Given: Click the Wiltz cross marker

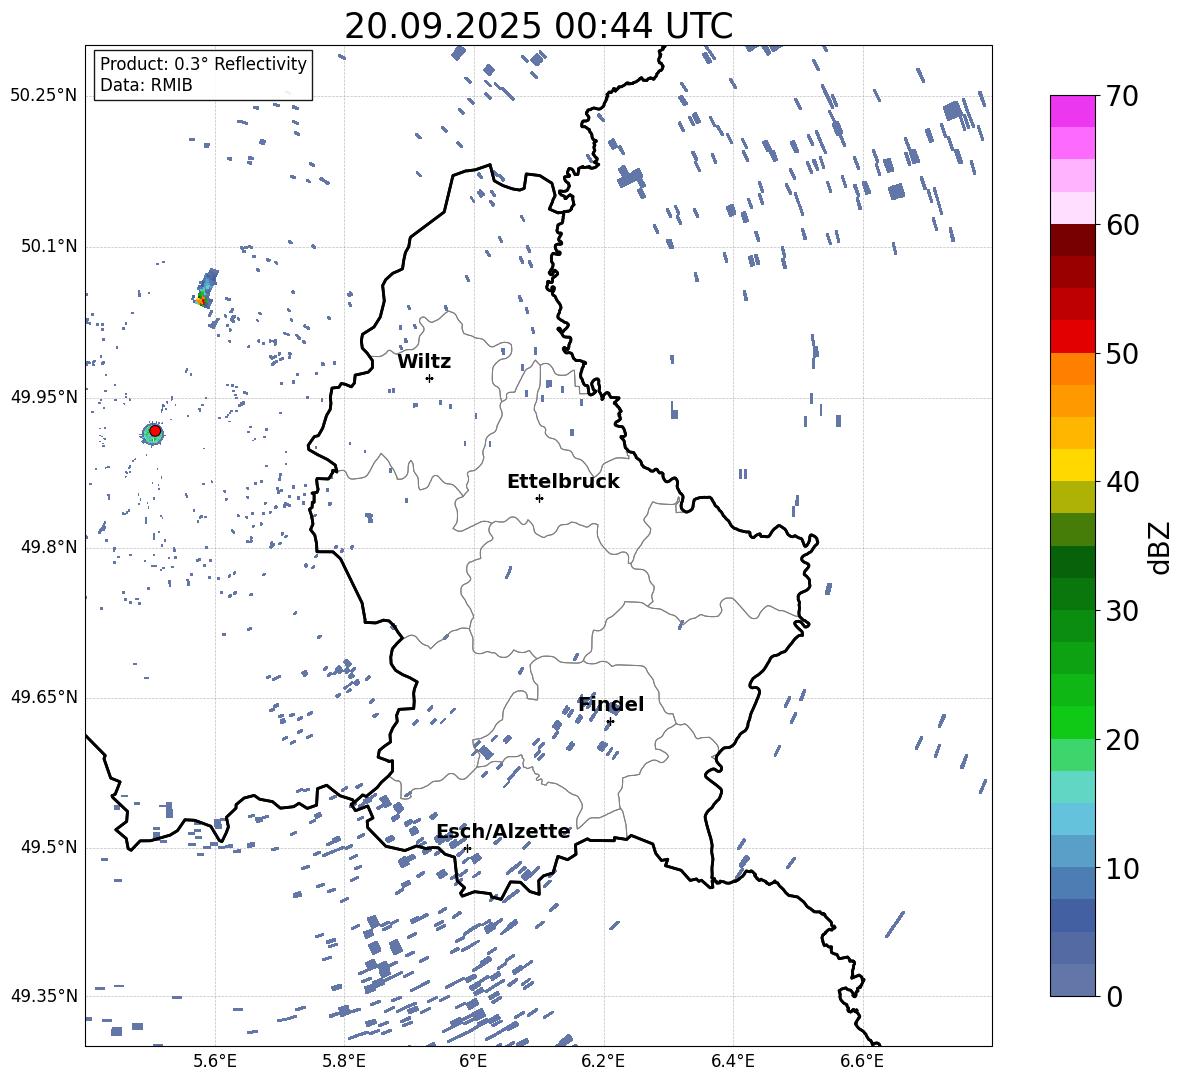Looking at the screenshot, I should pyautogui.click(x=429, y=378).
